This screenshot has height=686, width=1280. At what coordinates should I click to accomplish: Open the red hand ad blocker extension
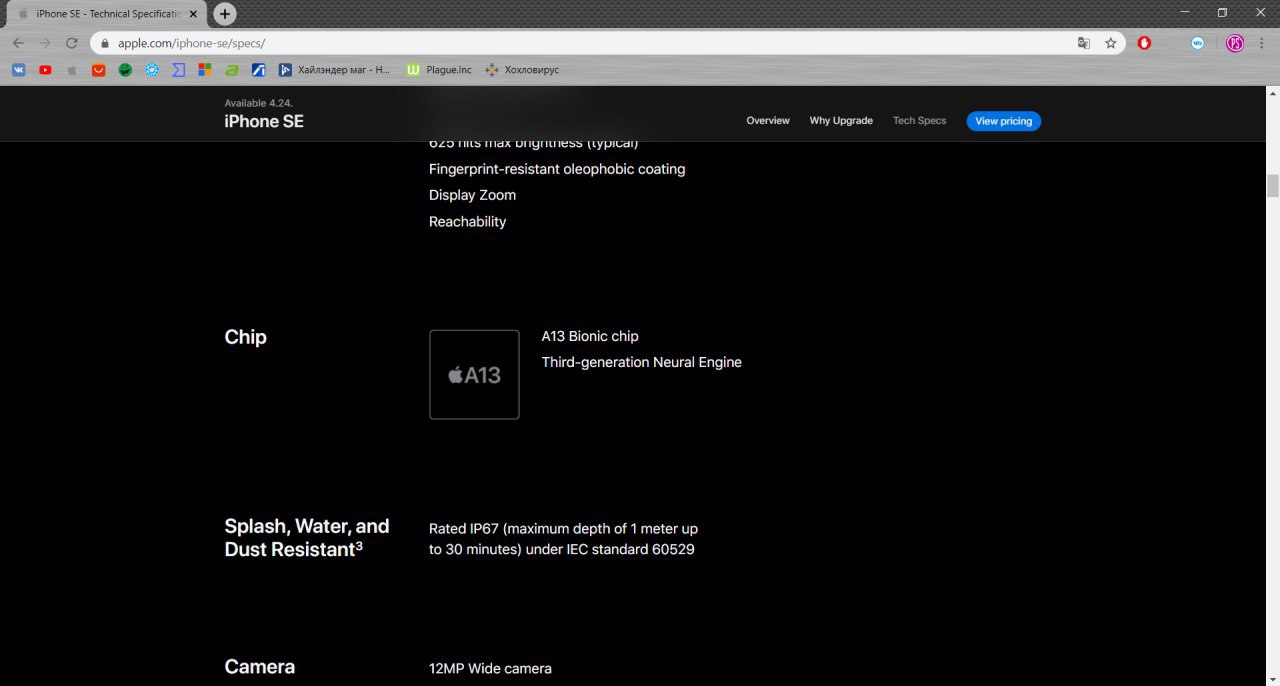tap(1144, 43)
